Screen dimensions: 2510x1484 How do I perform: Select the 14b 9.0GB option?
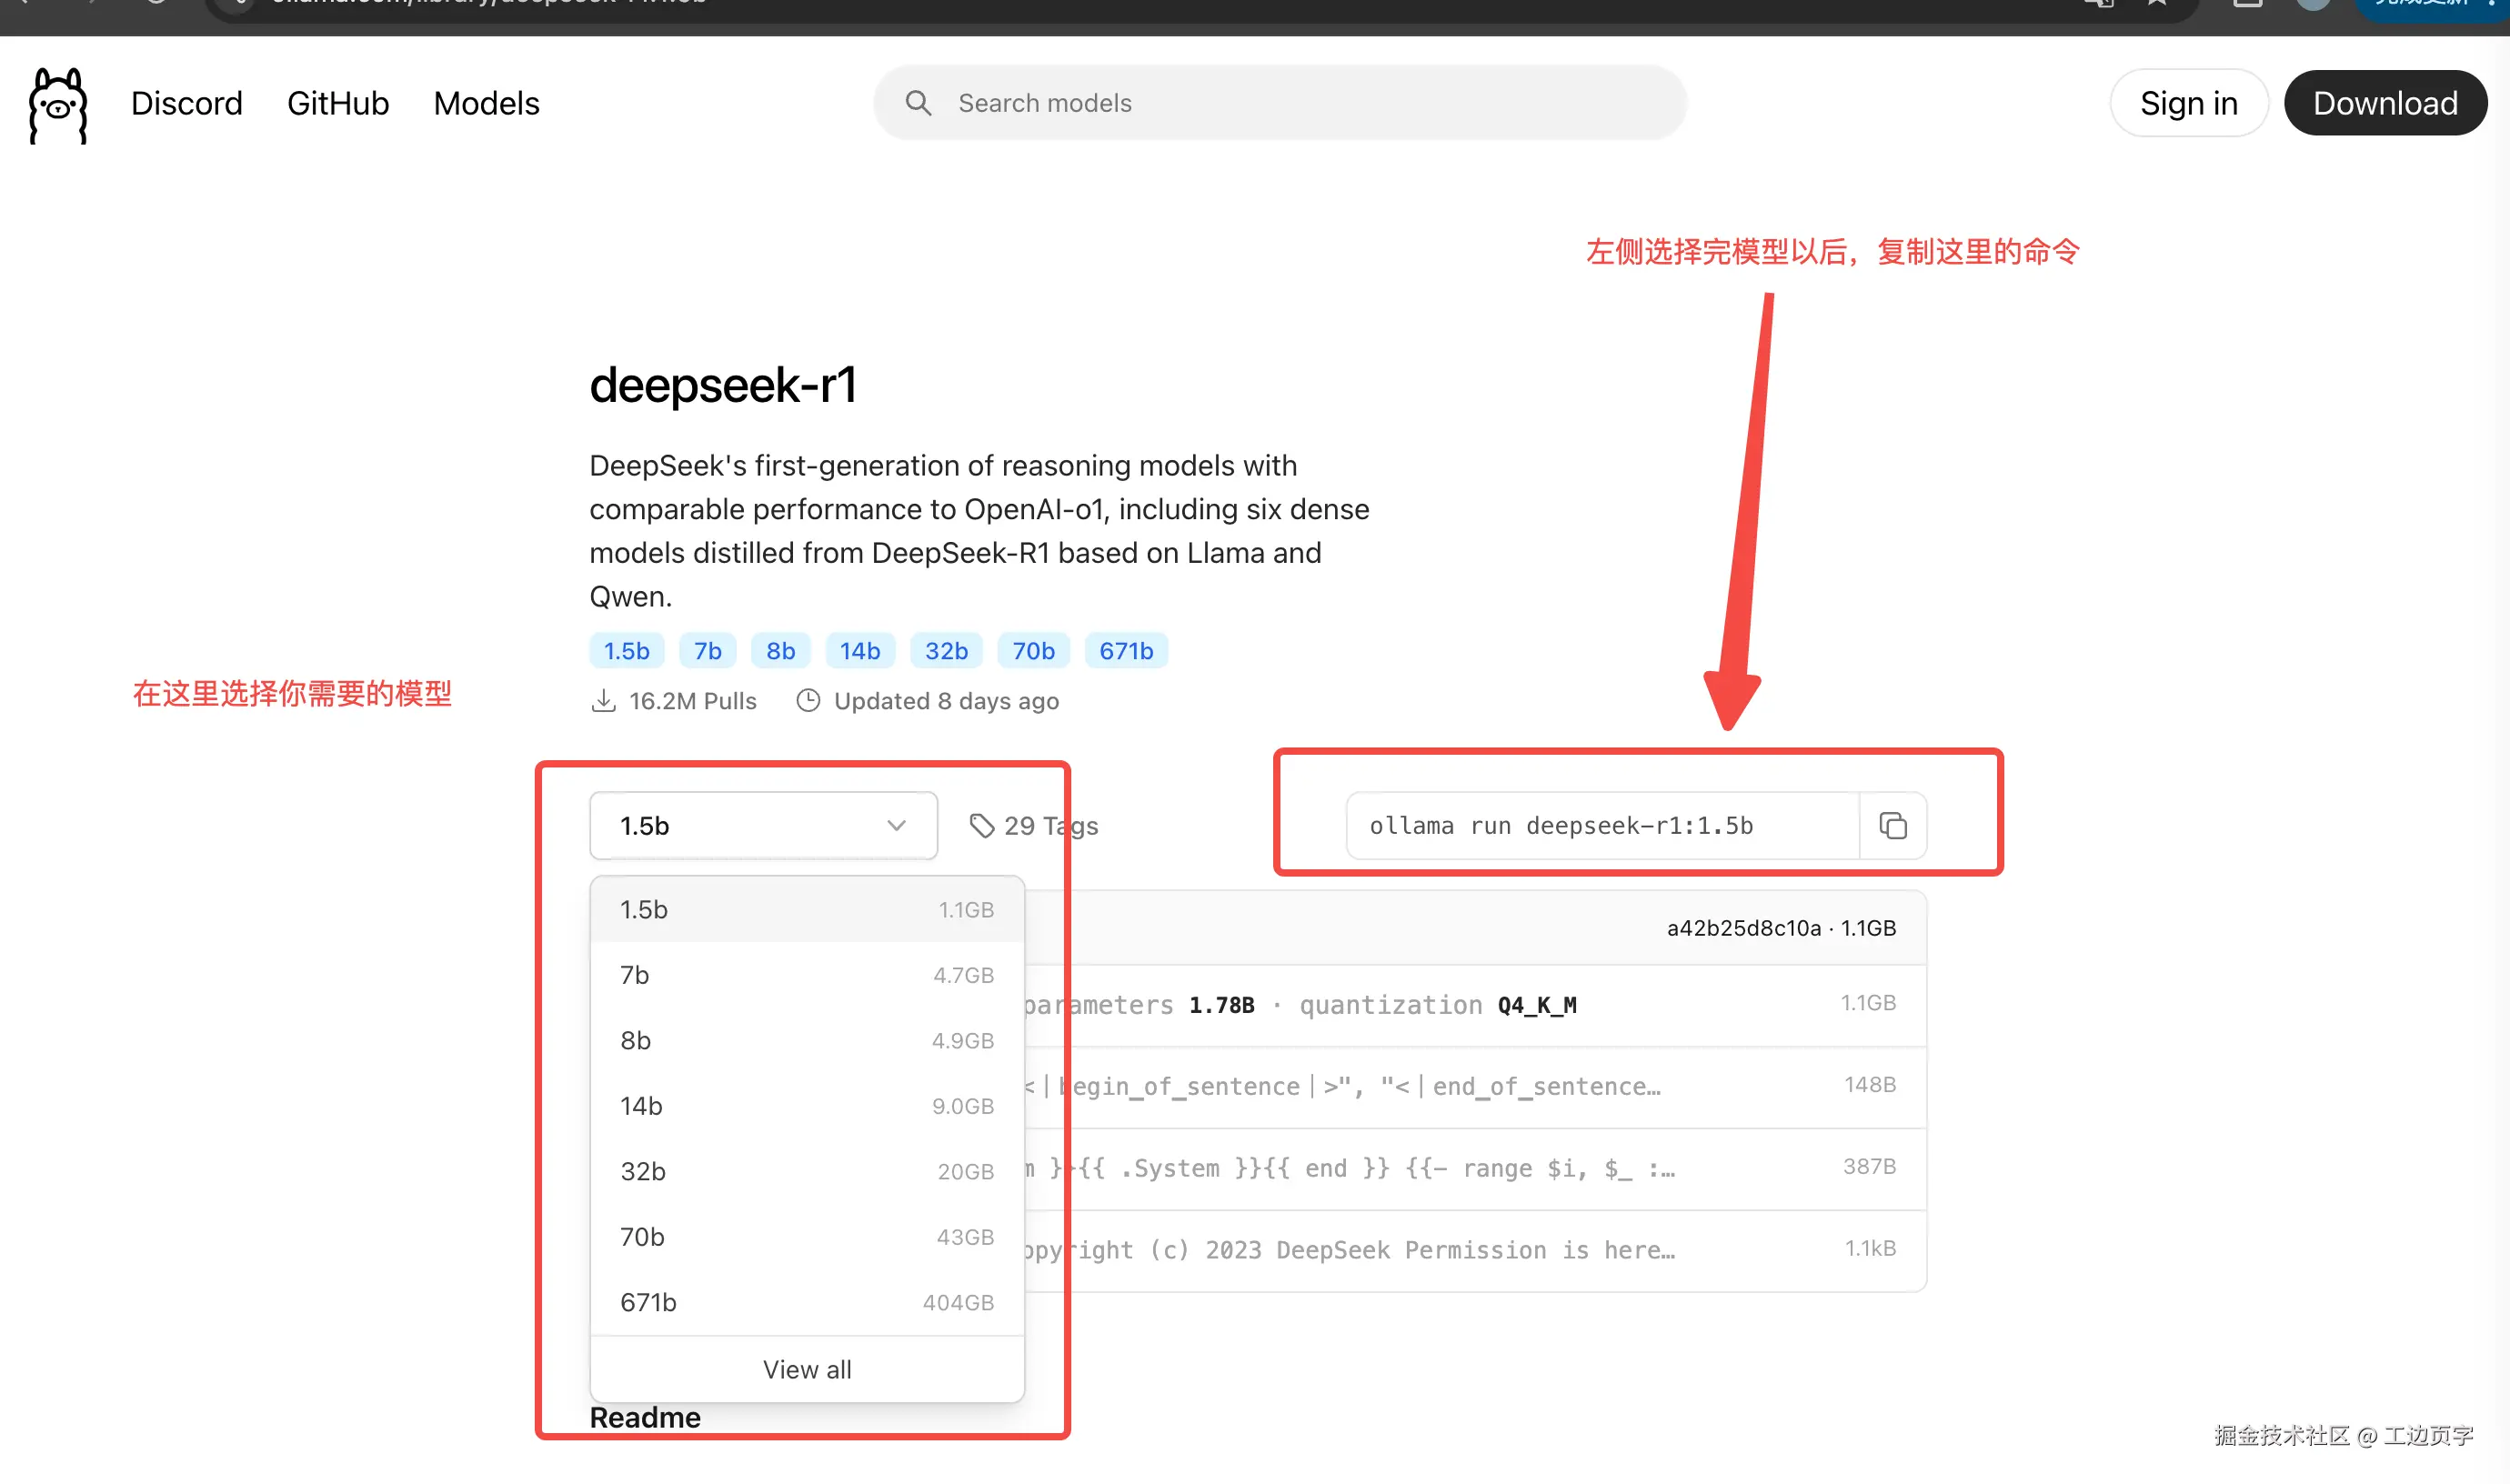point(806,1106)
